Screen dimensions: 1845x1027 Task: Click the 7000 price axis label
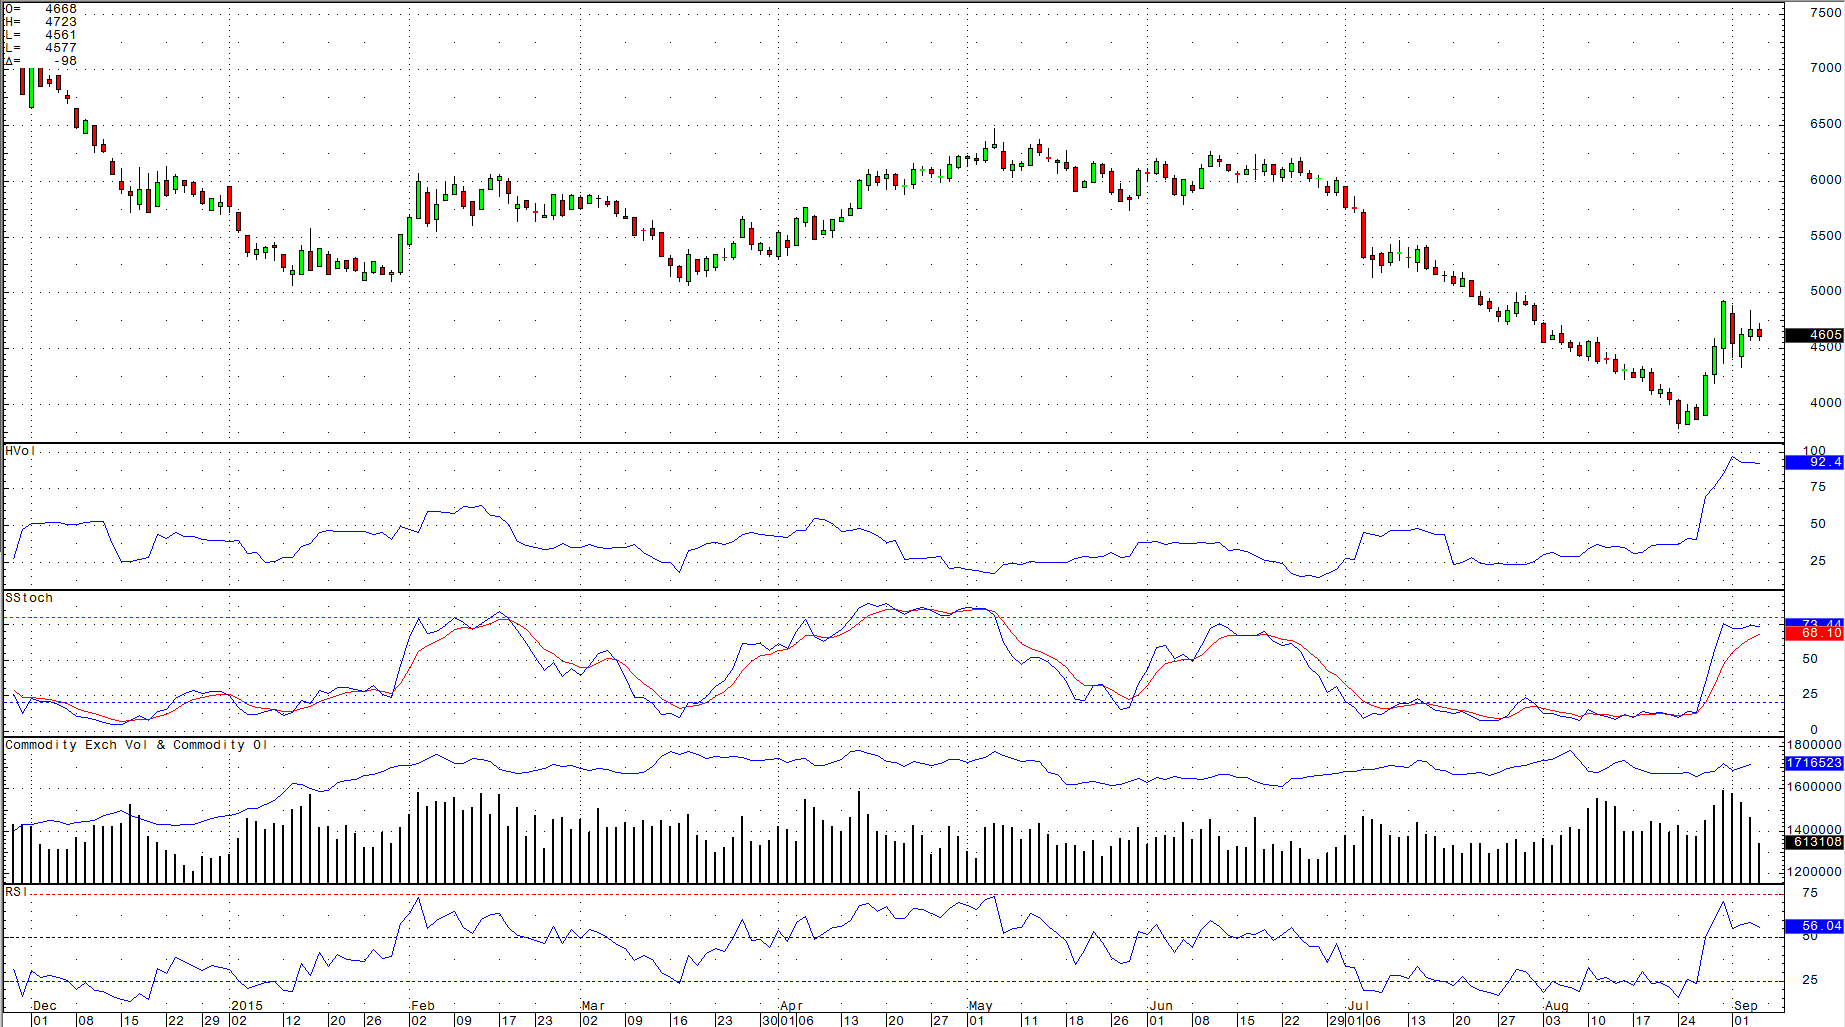click(x=1826, y=68)
